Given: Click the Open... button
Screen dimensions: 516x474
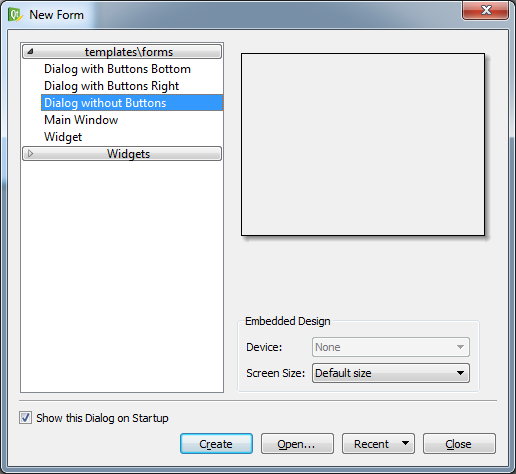Looking at the screenshot, I should pyautogui.click(x=297, y=444).
